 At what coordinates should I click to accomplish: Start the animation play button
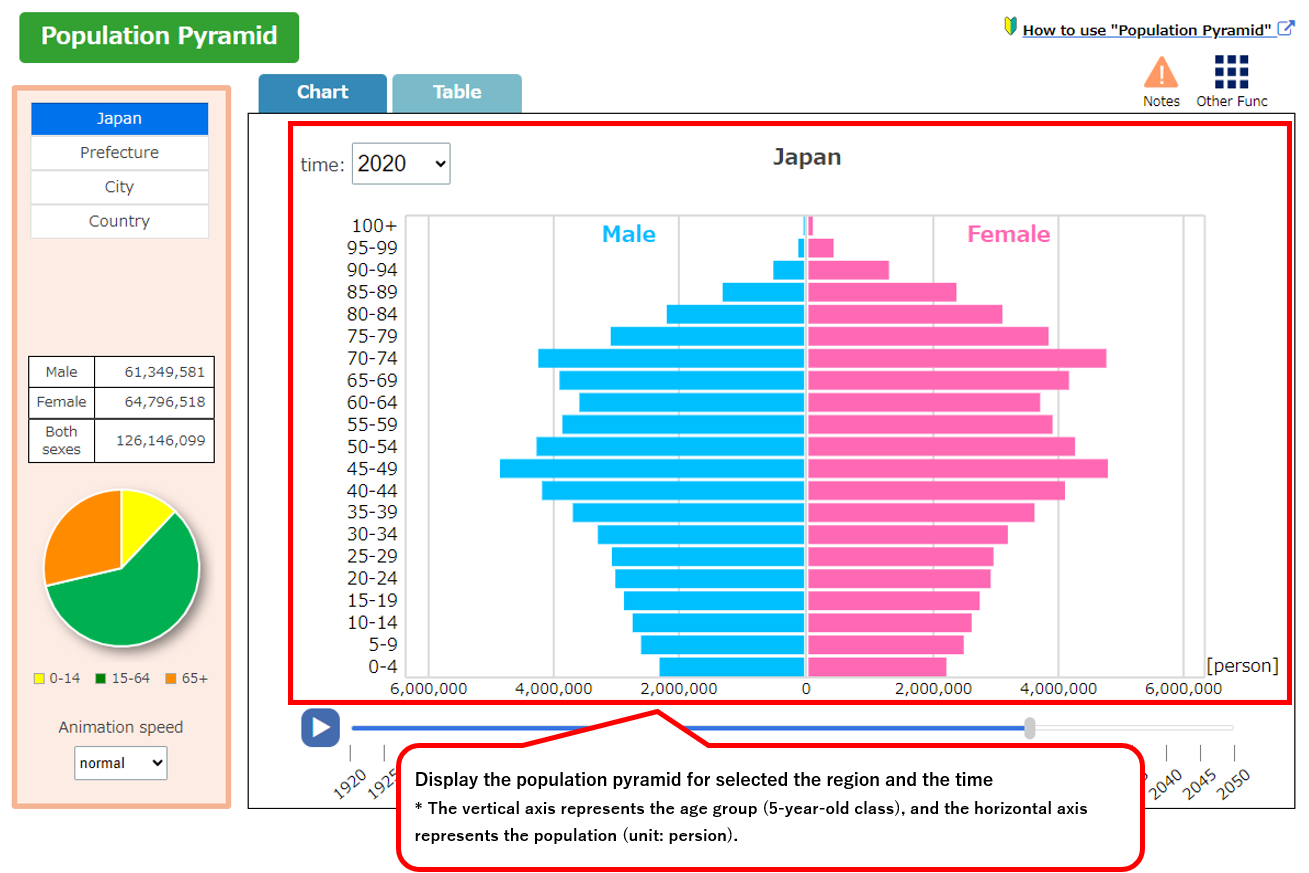pos(320,727)
